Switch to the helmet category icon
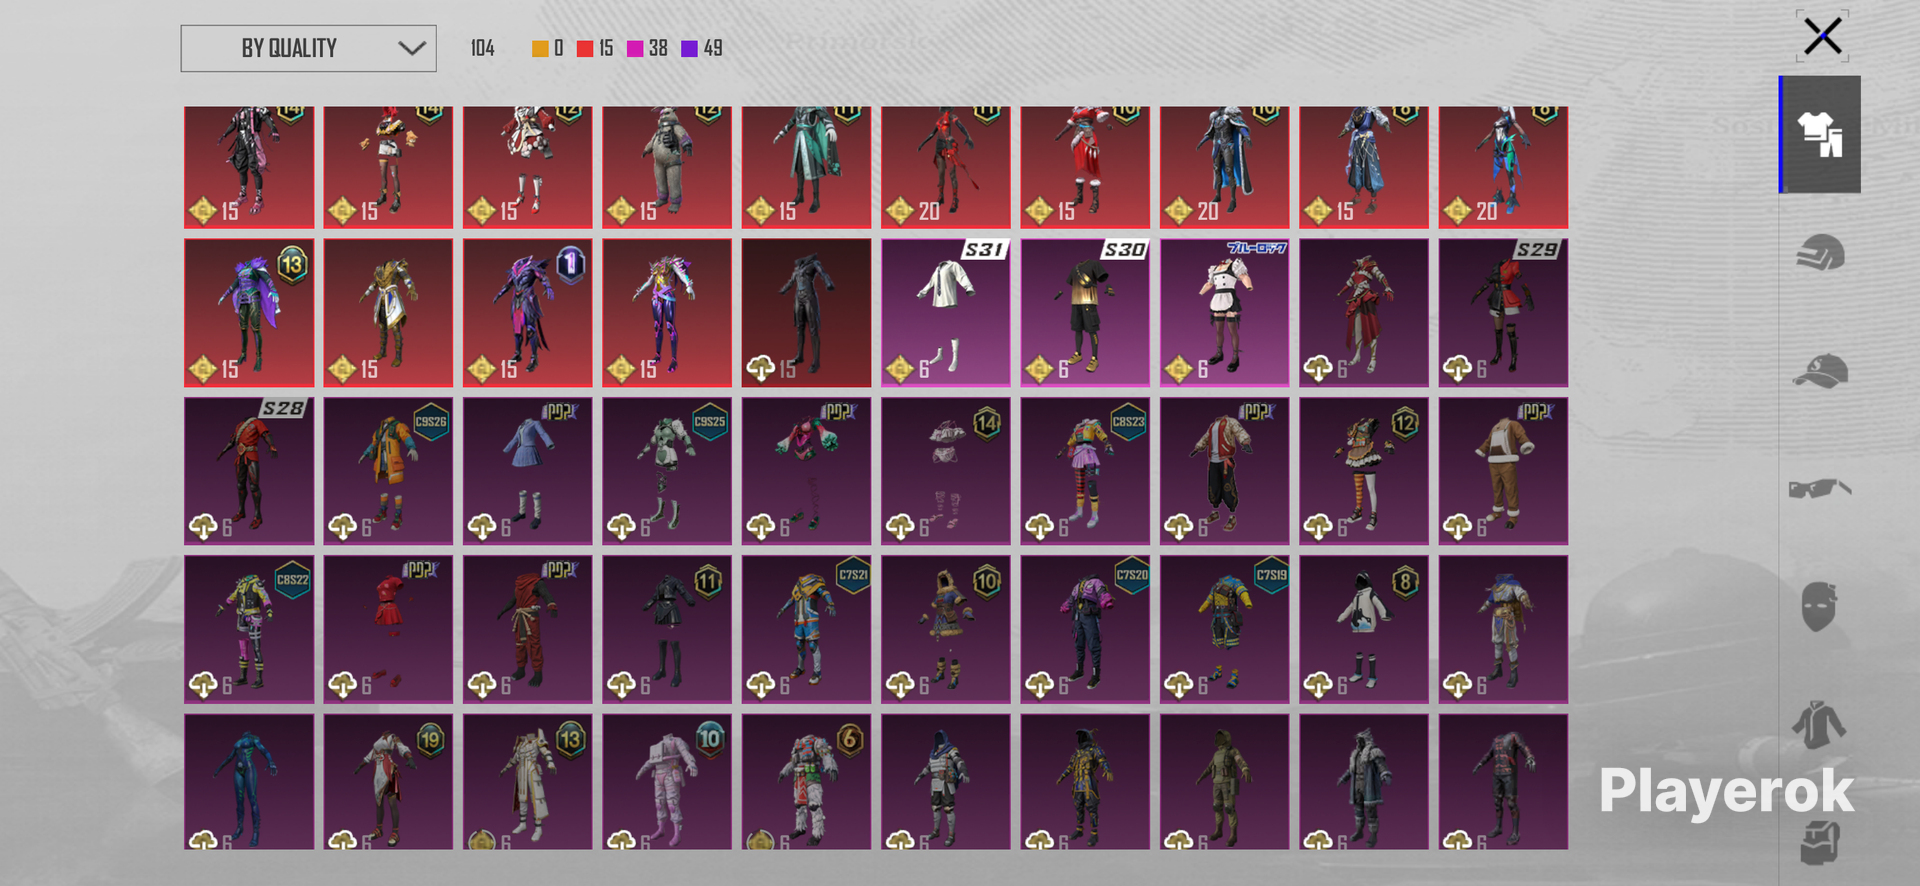This screenshot has width=1920, height=886. (1820, 252)
